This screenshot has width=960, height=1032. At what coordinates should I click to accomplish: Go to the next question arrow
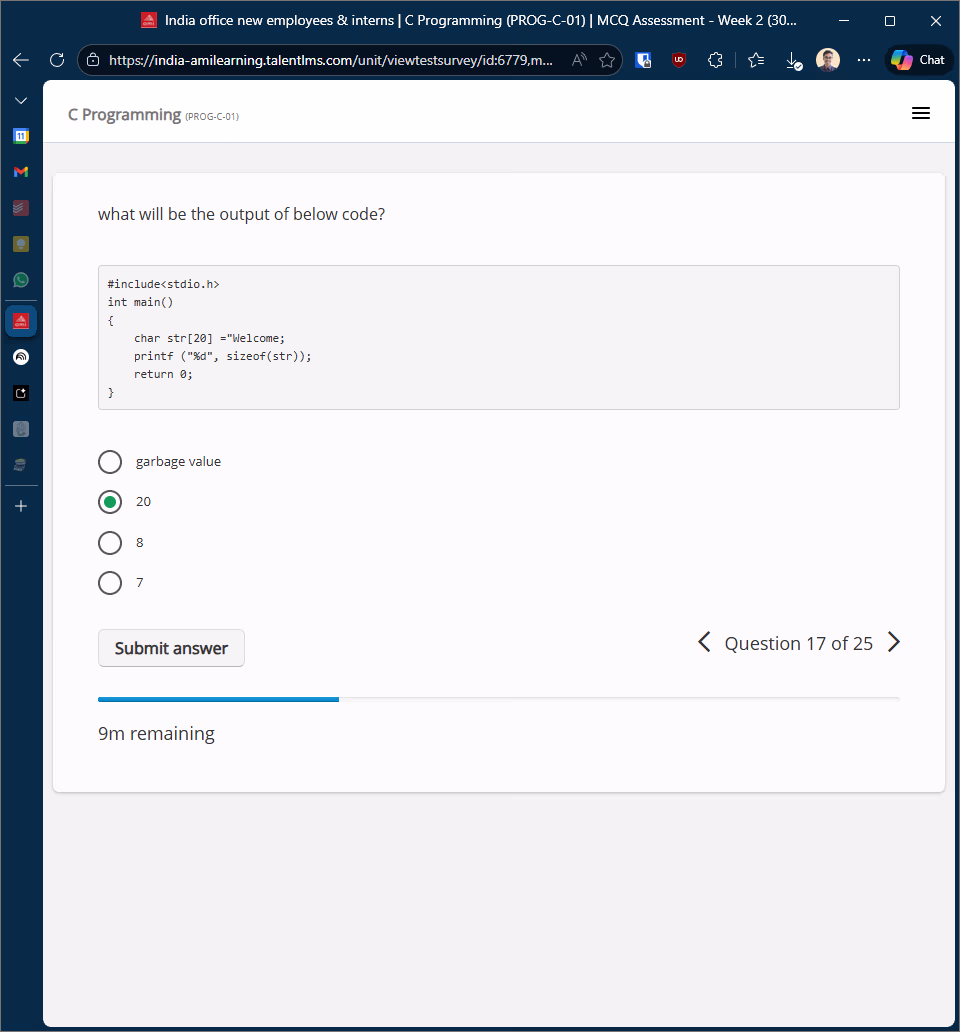click(x=894, y=642)
